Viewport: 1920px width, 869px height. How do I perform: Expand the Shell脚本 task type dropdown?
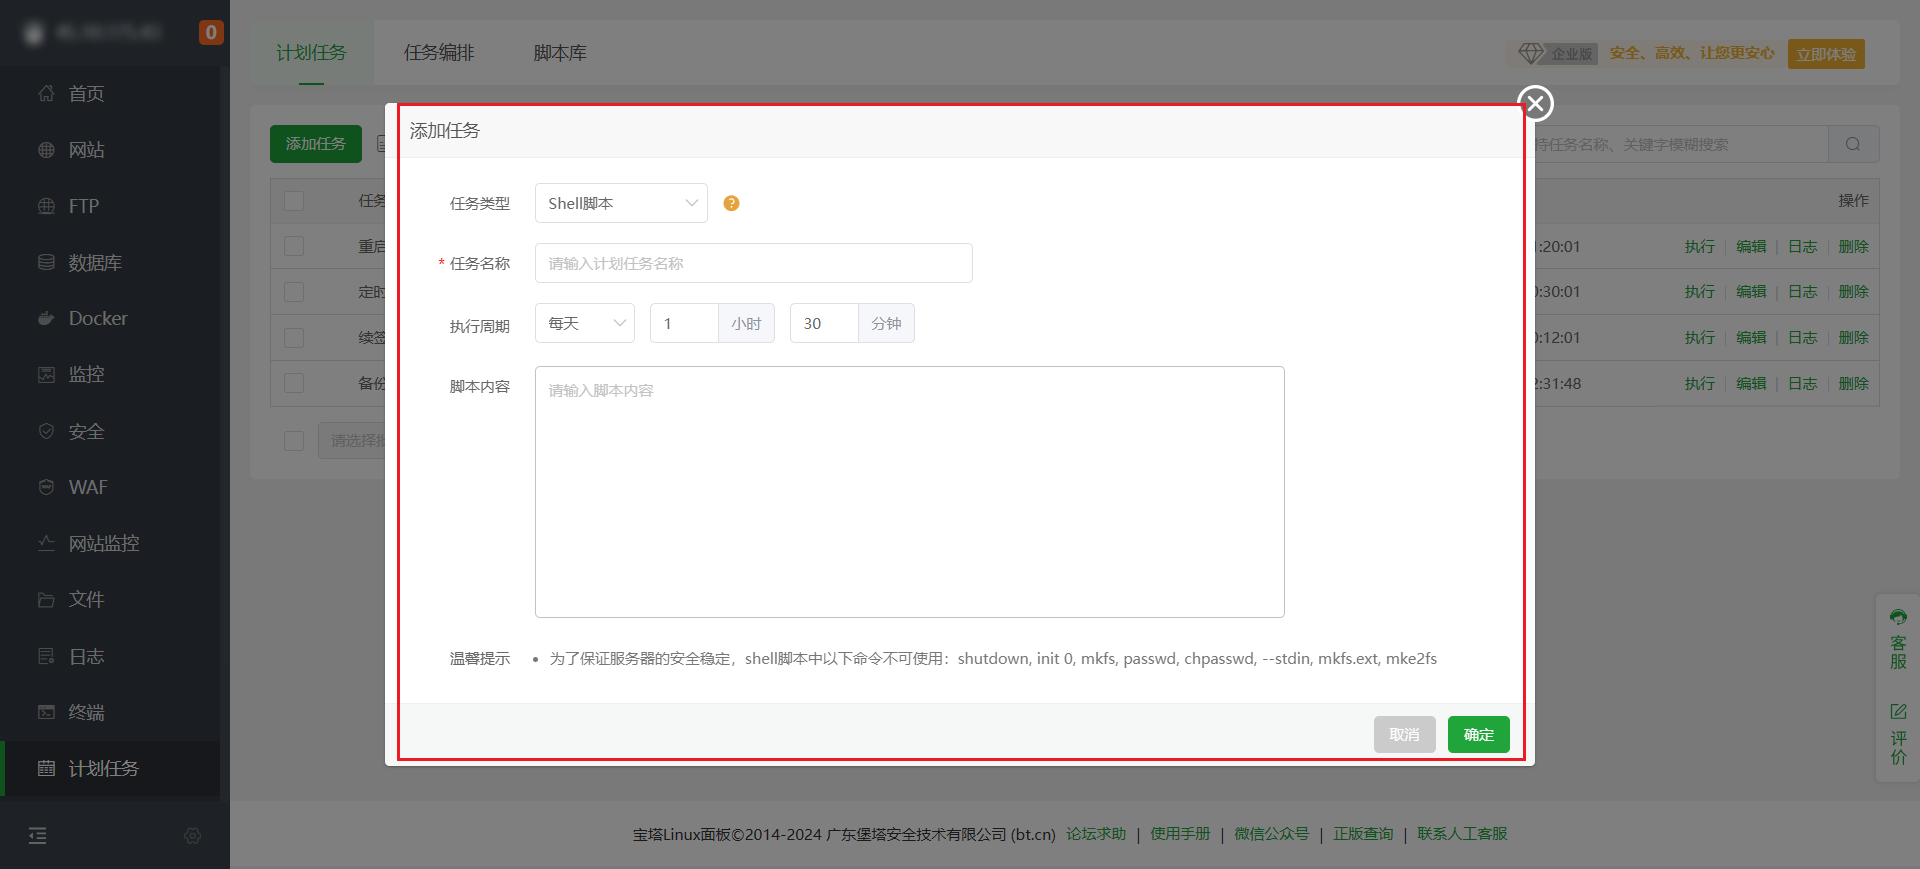tap(621, 203)
